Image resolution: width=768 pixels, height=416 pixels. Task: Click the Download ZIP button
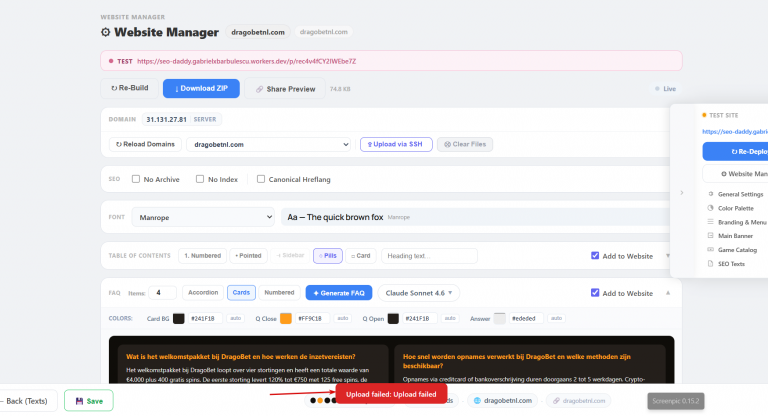click(x=201, y=89)
